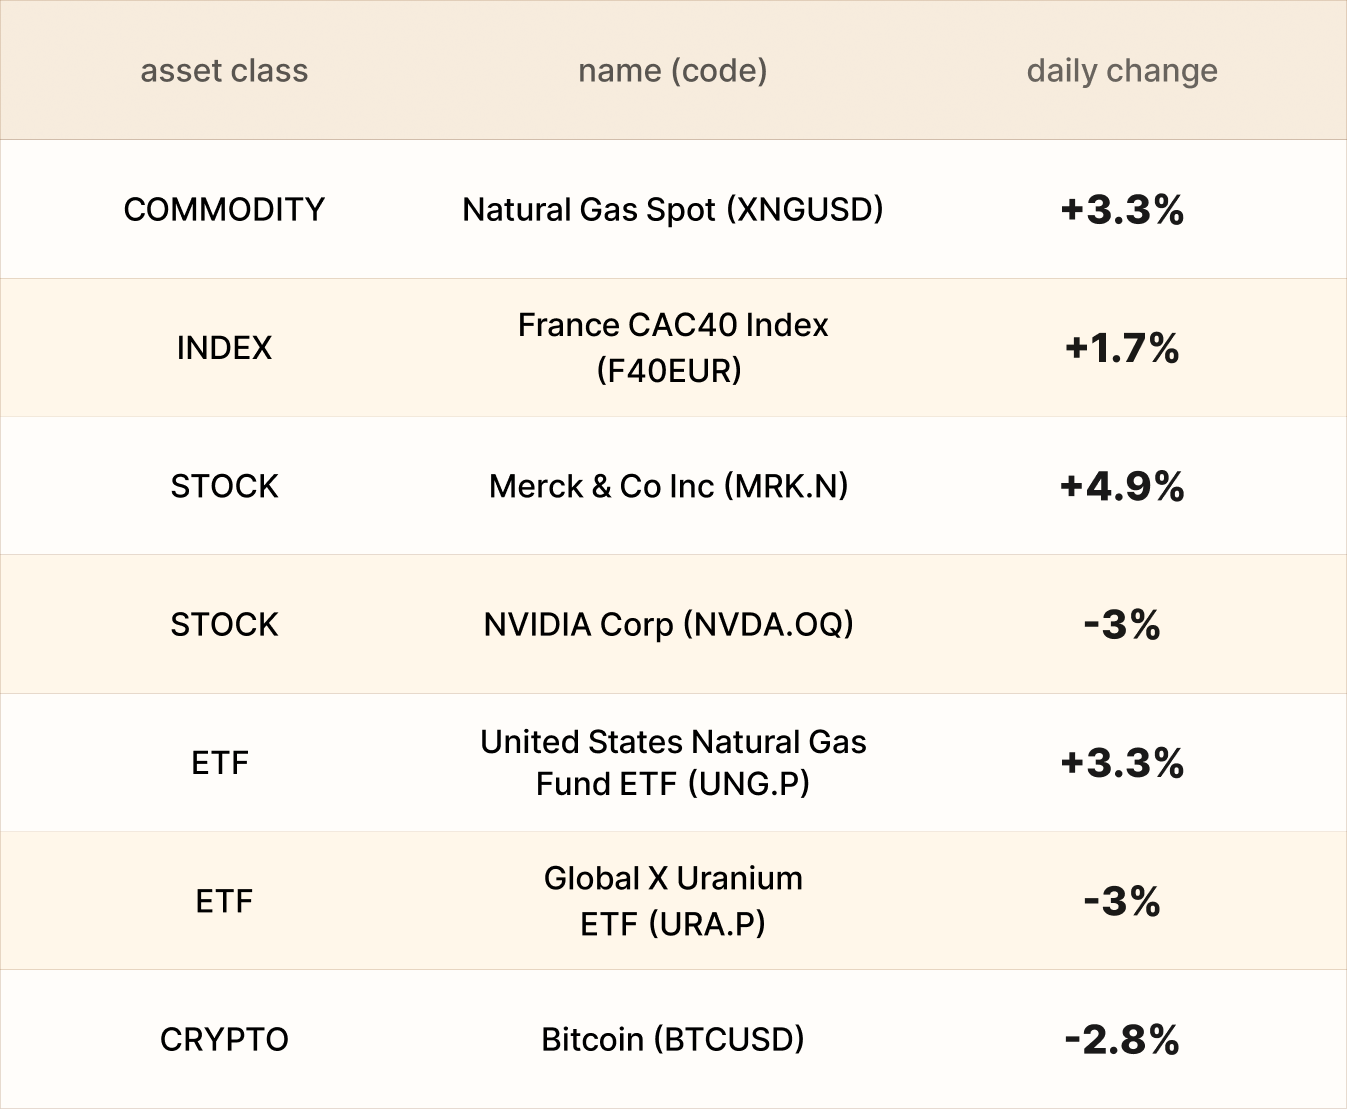The height and width of the screenshot is (1109, 1347).
Task: Click the "daily change" column header
Action: coord(1122,71)
